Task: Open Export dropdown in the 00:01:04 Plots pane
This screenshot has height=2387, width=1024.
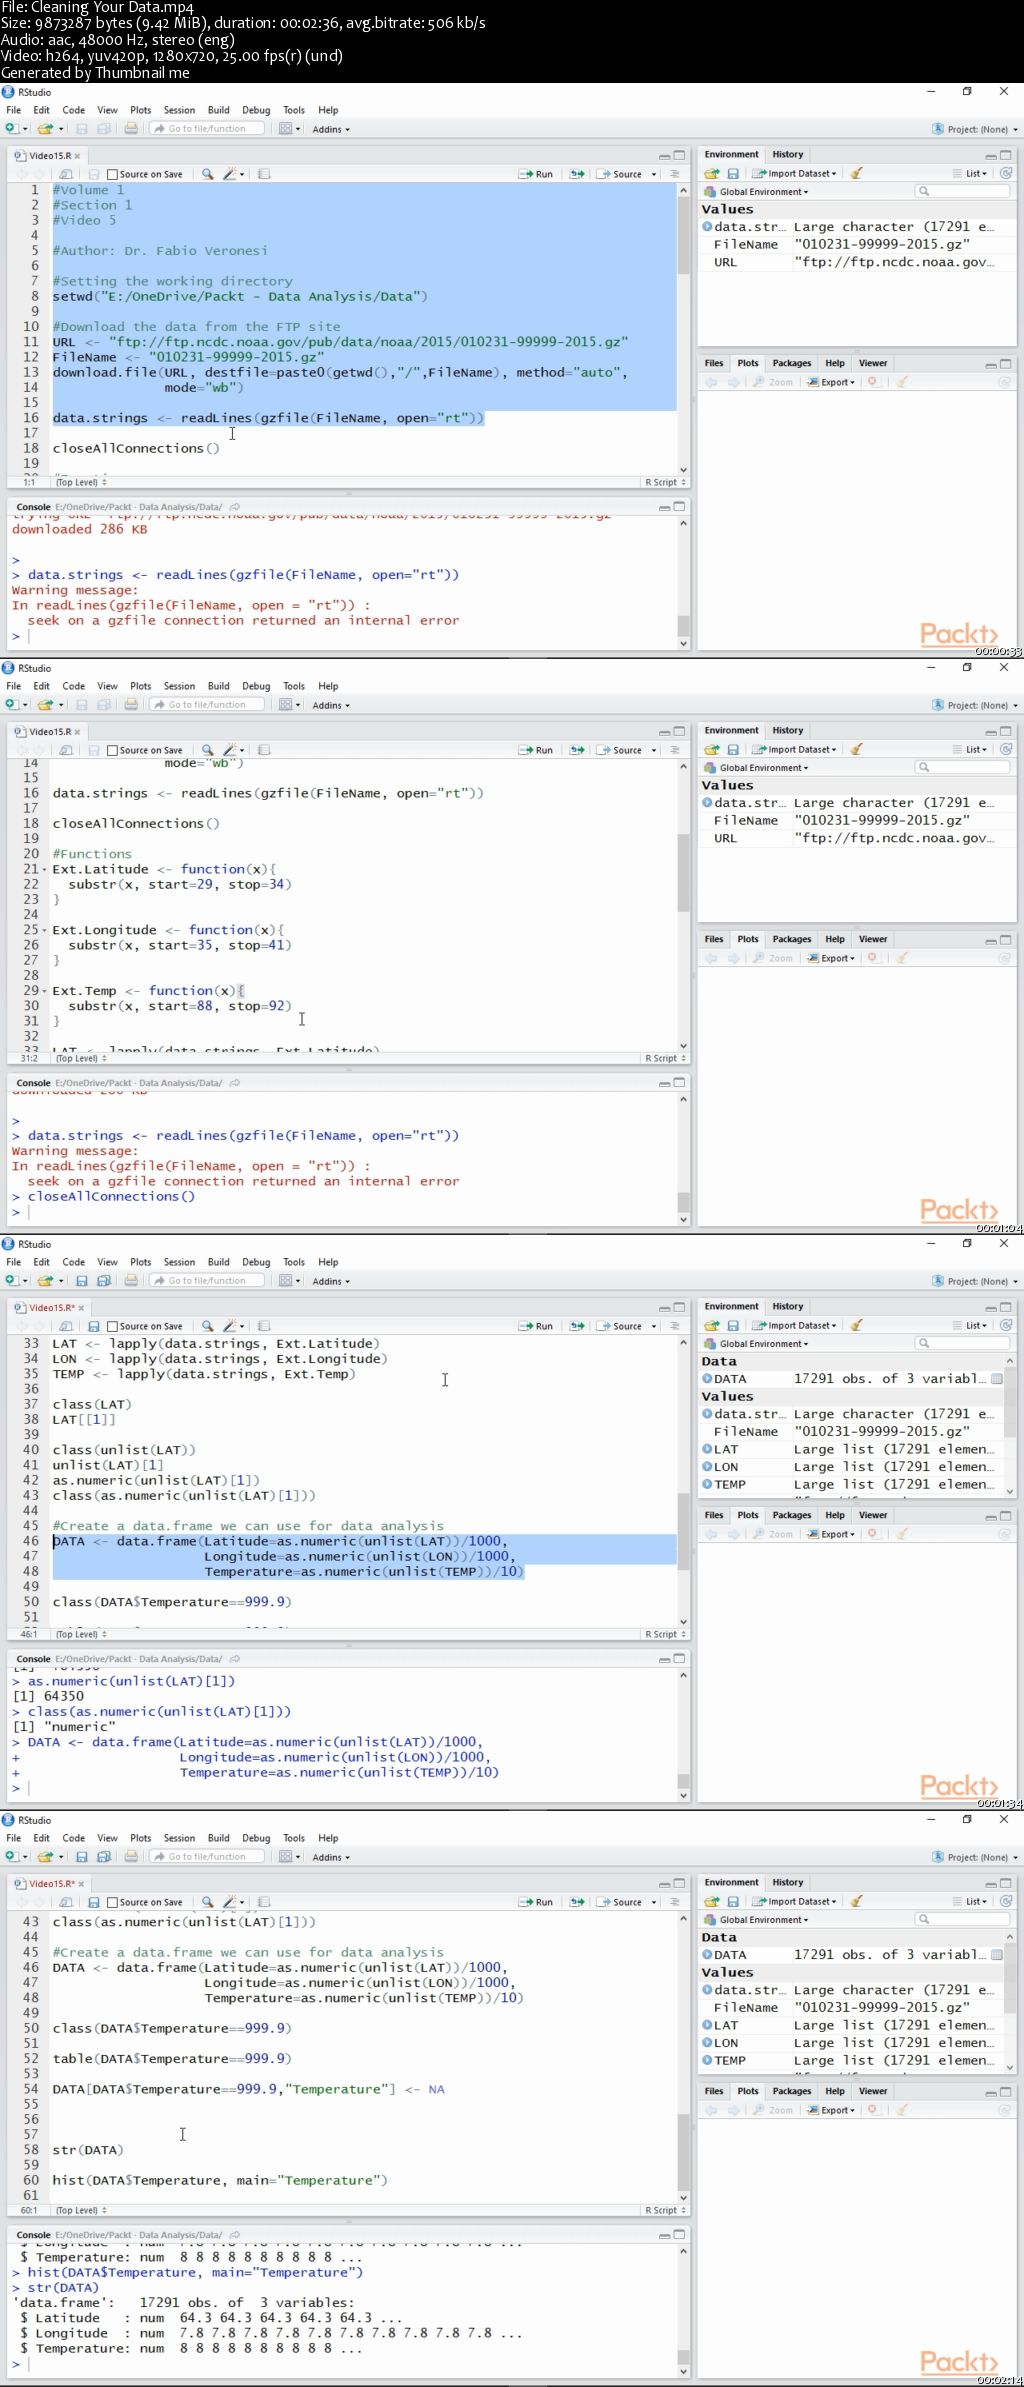Action: point(831,958)
